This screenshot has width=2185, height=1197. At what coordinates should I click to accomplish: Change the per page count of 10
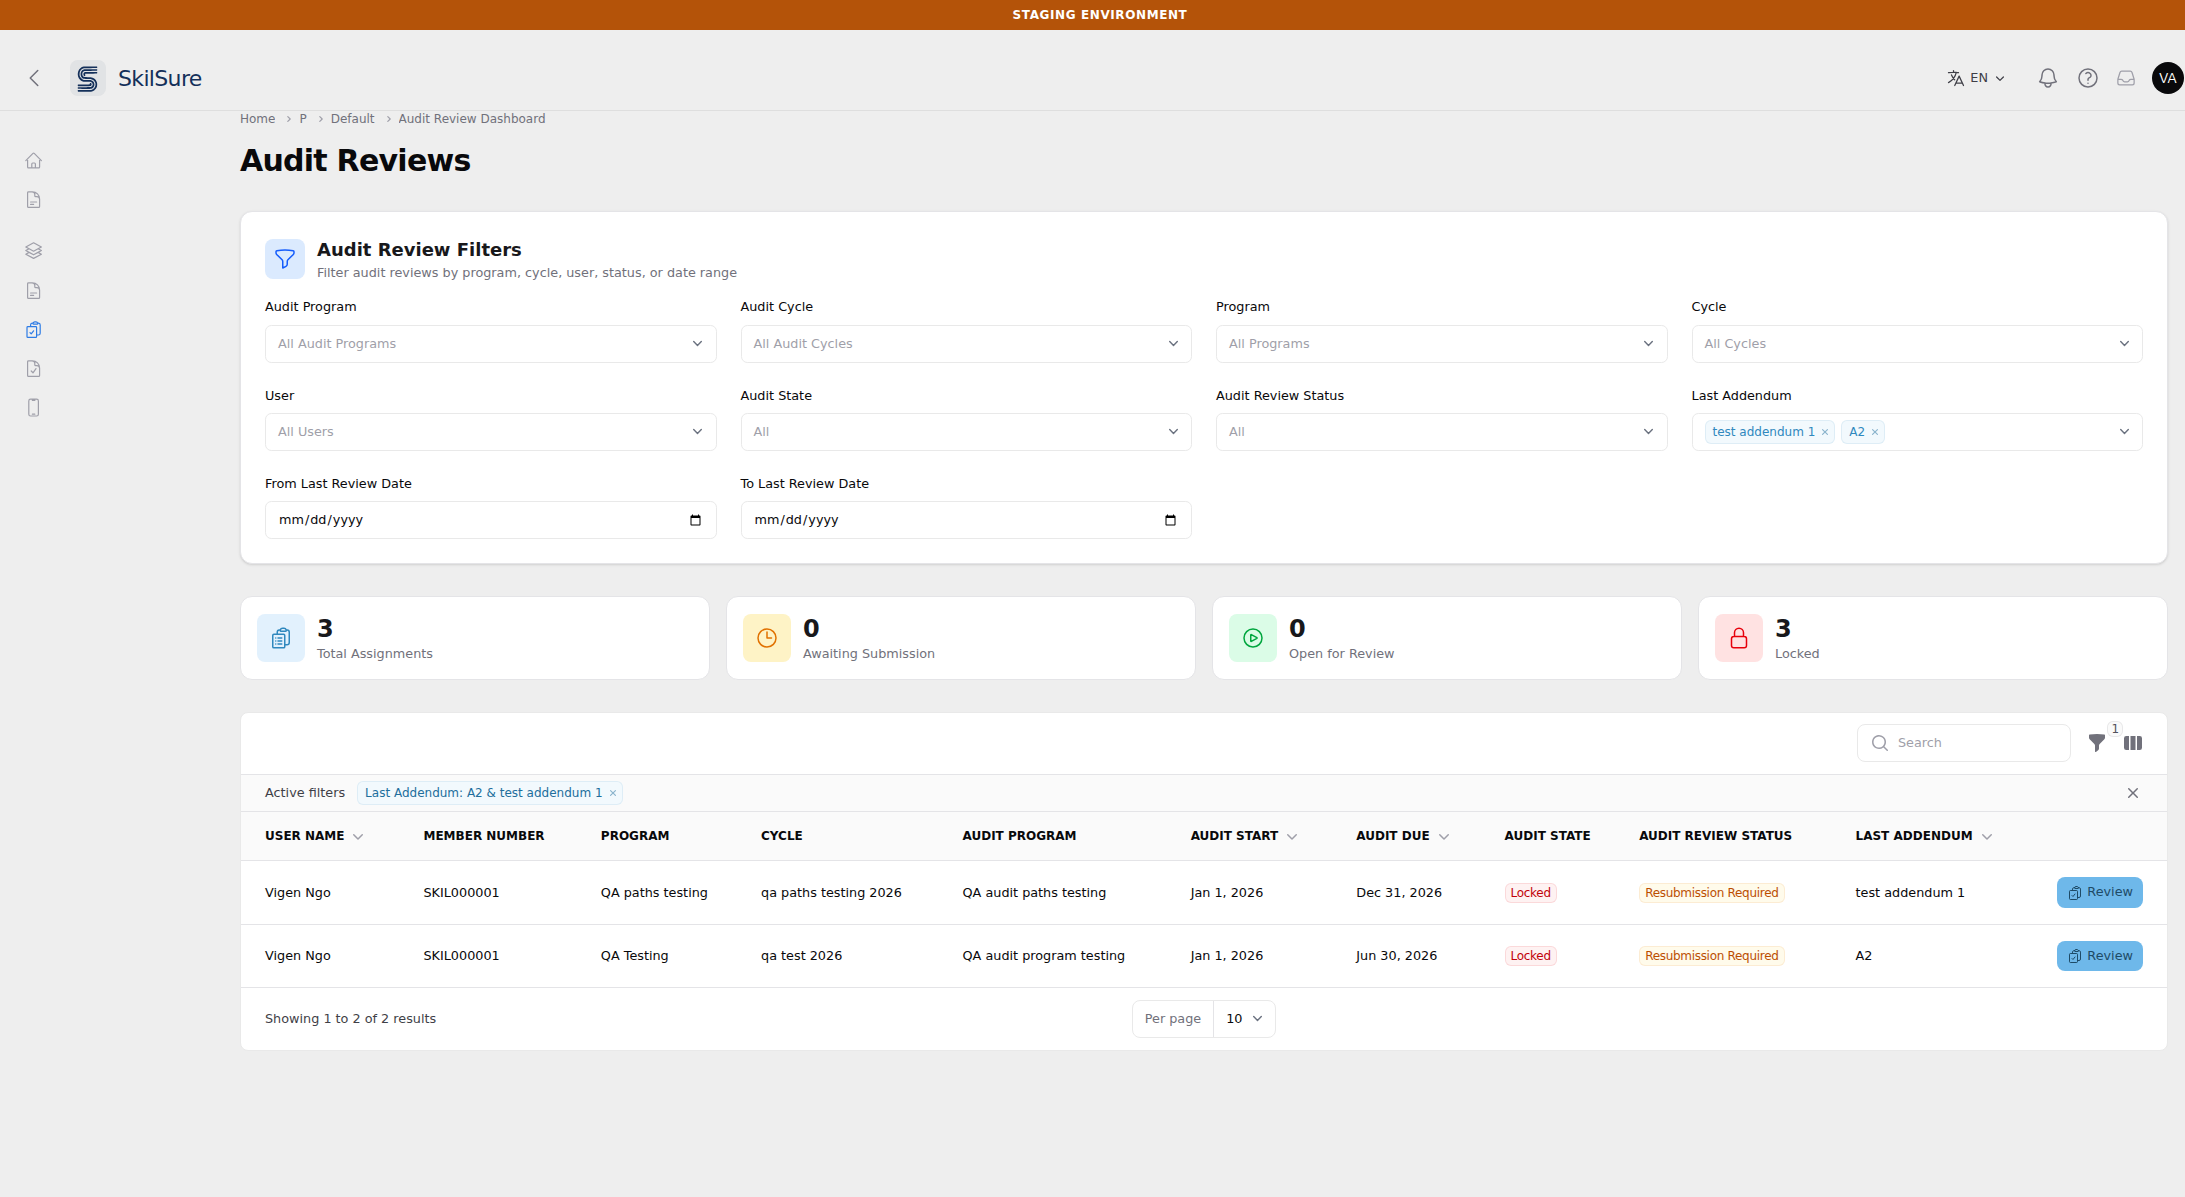1244,1019
